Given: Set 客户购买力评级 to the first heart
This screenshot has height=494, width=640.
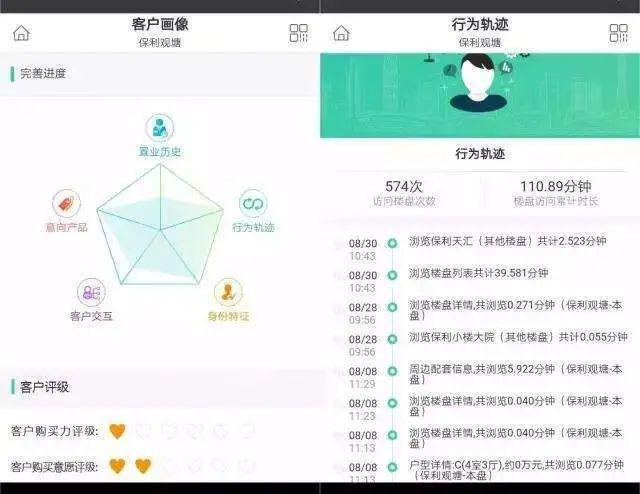Looking at the screenshot, I should (118, 431).
